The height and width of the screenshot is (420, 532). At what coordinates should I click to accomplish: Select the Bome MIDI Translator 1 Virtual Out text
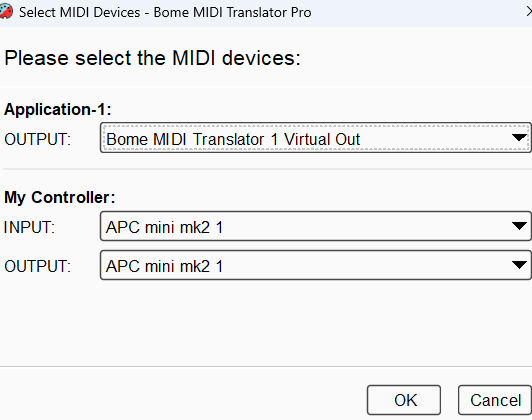click(233, 139)
